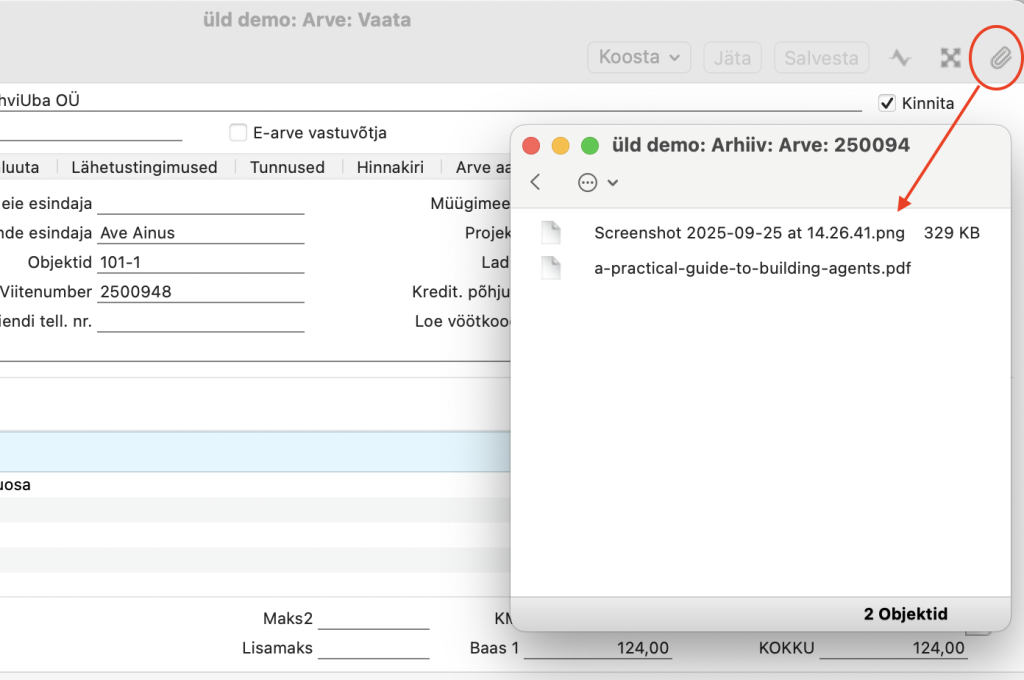Expand the chevron next to ellipsis button
This screenshot has width=1024, height=680.
click(x=613, y=182)
